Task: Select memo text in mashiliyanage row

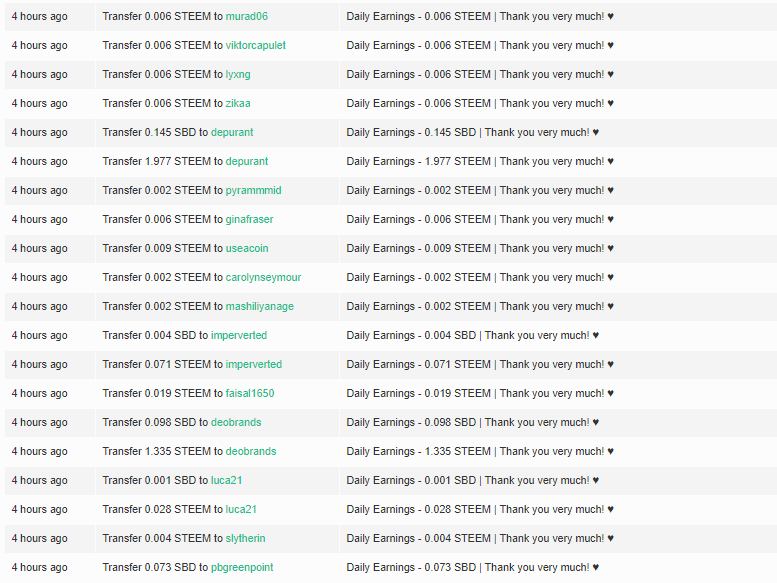Action: (x=480, y=307)
